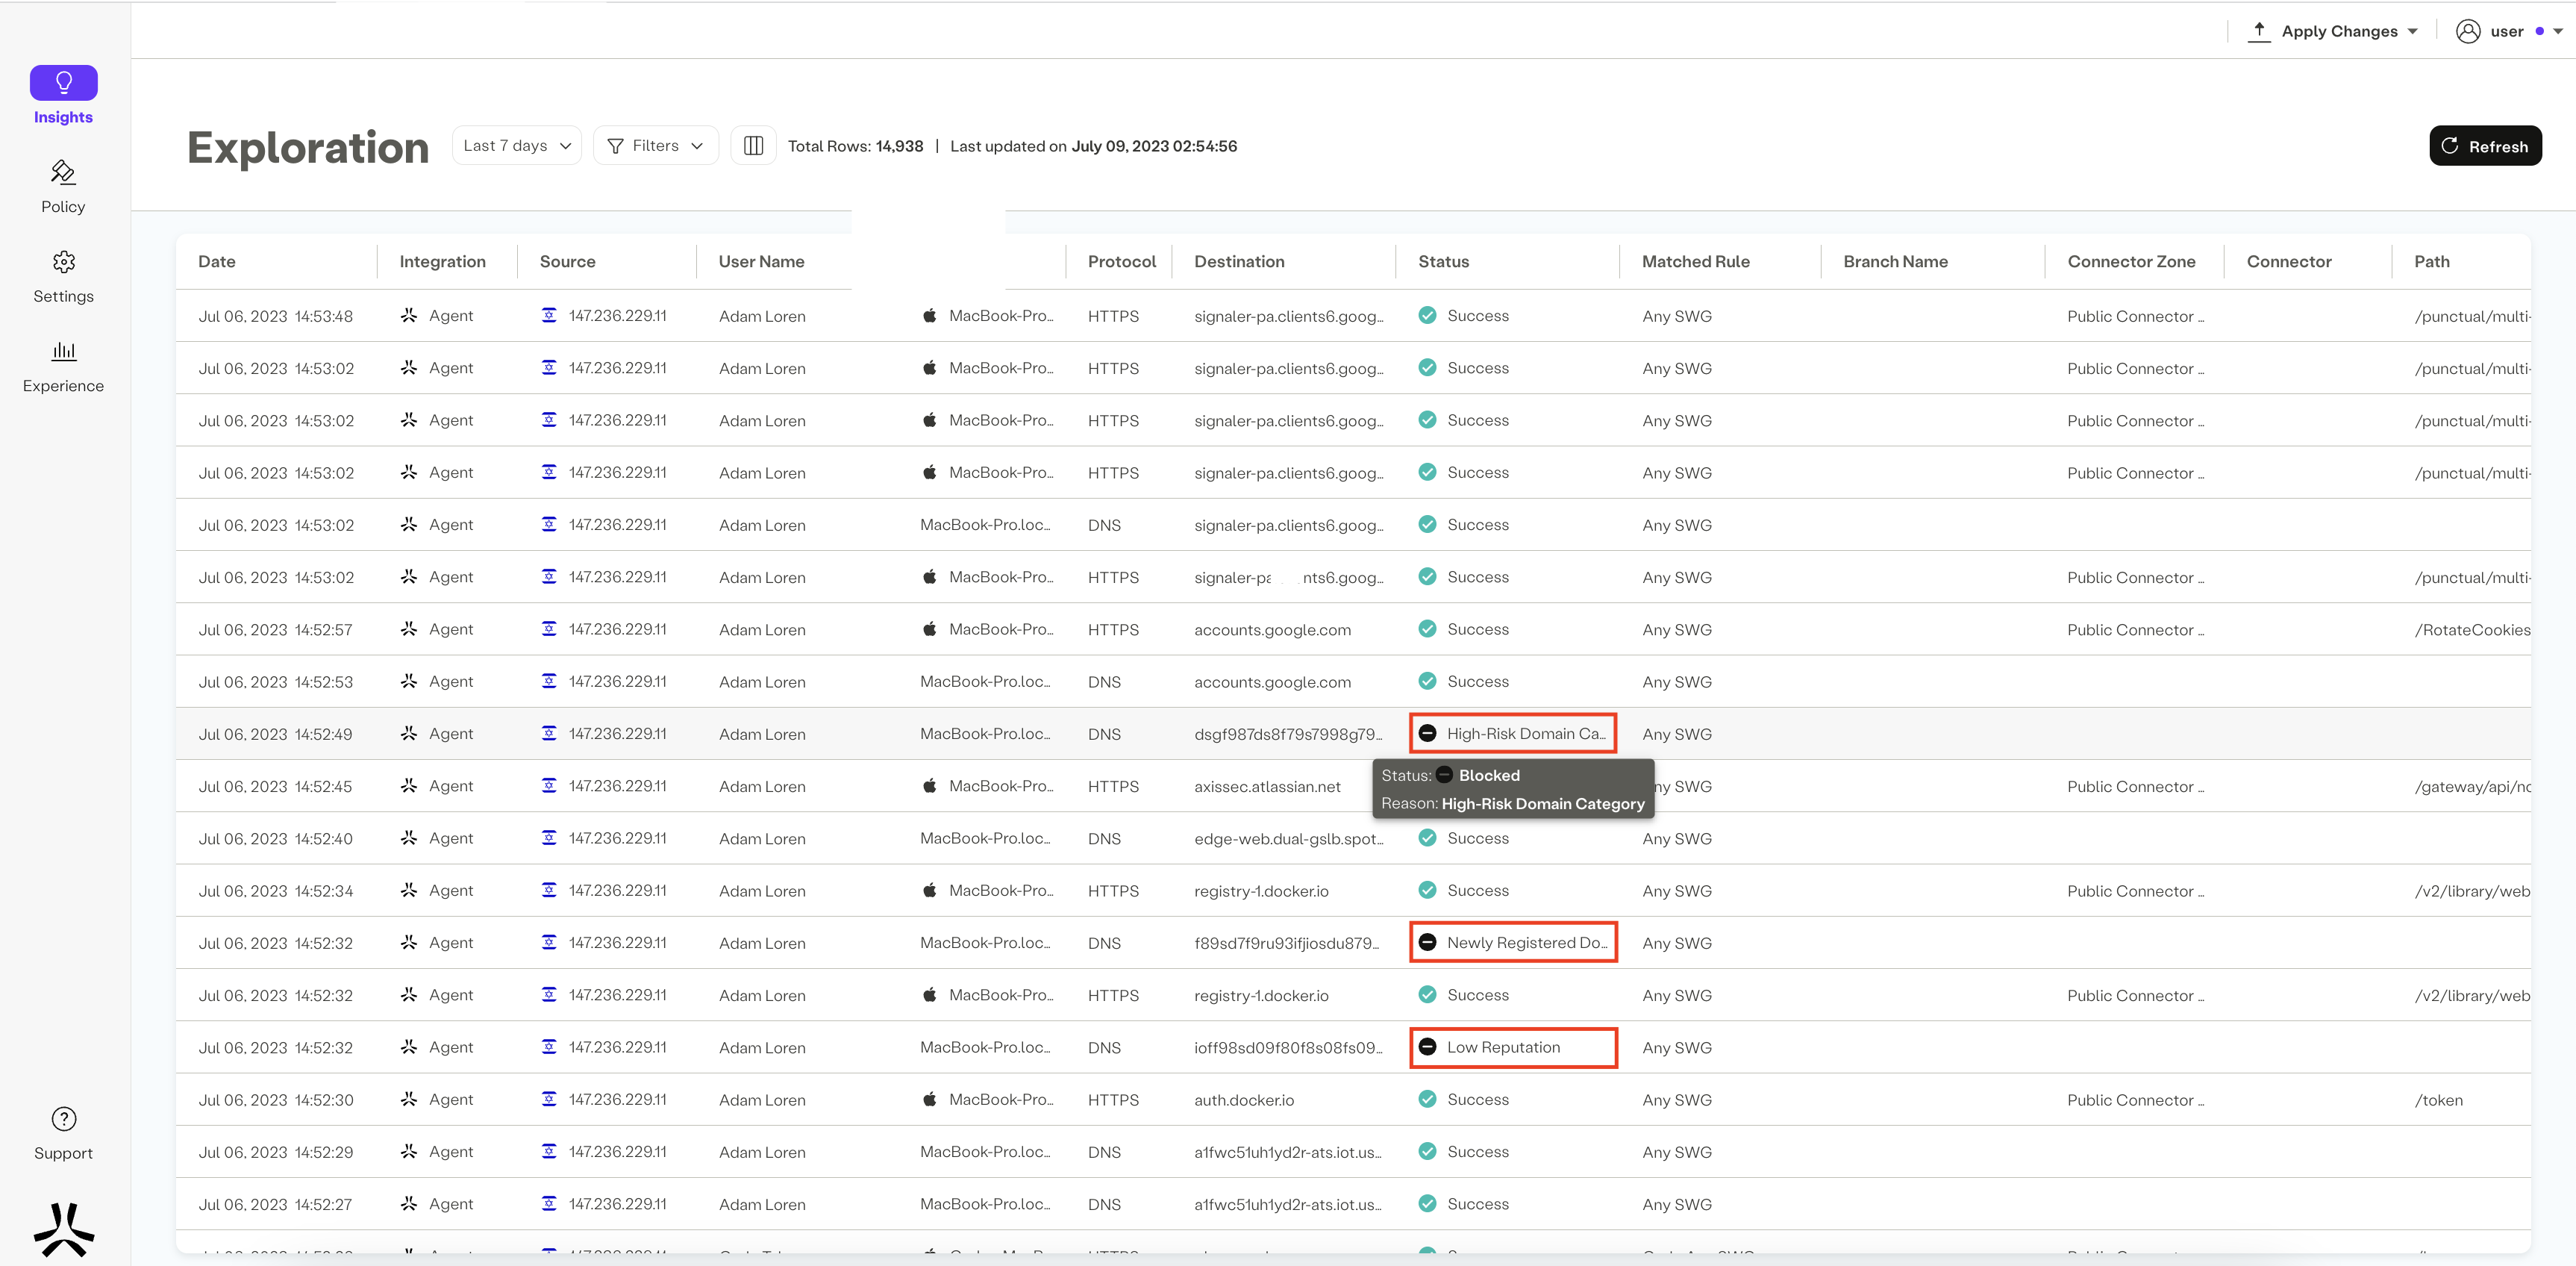The height and width of the screenshot is (1266, 2576).
Task: Click the column chooser icon
Action: [753, 146]
